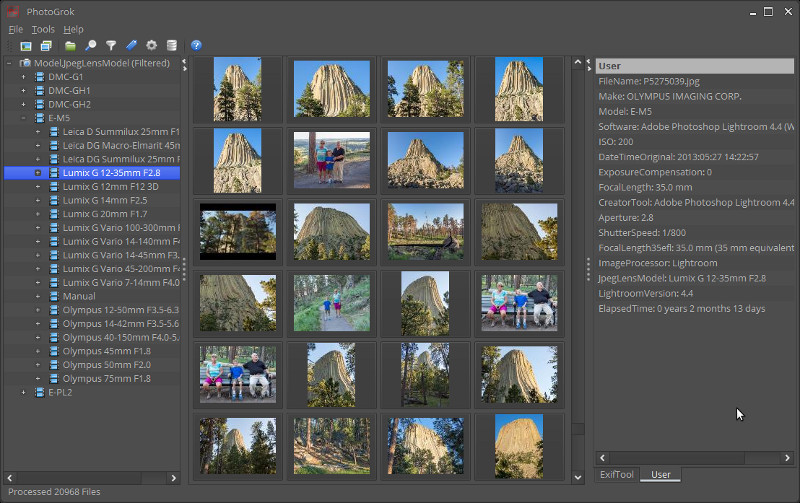Click the blue tag icon in toolbar

(131, 46)
